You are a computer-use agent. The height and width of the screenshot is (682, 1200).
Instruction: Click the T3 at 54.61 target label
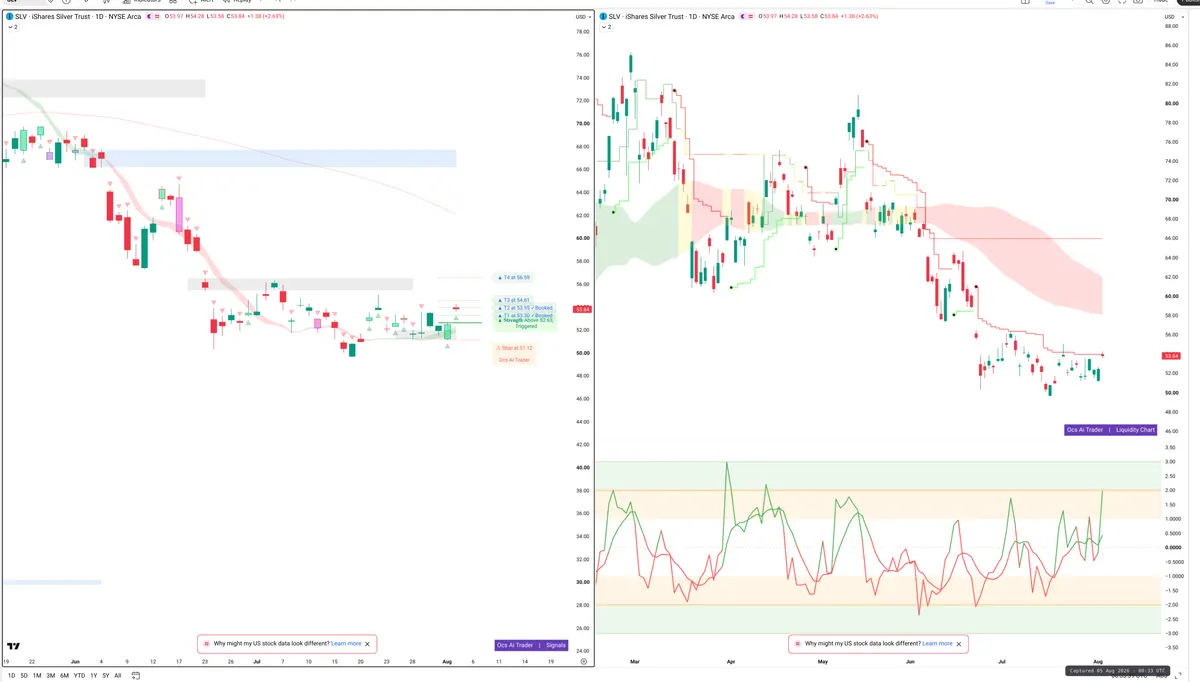click(515, 300)
